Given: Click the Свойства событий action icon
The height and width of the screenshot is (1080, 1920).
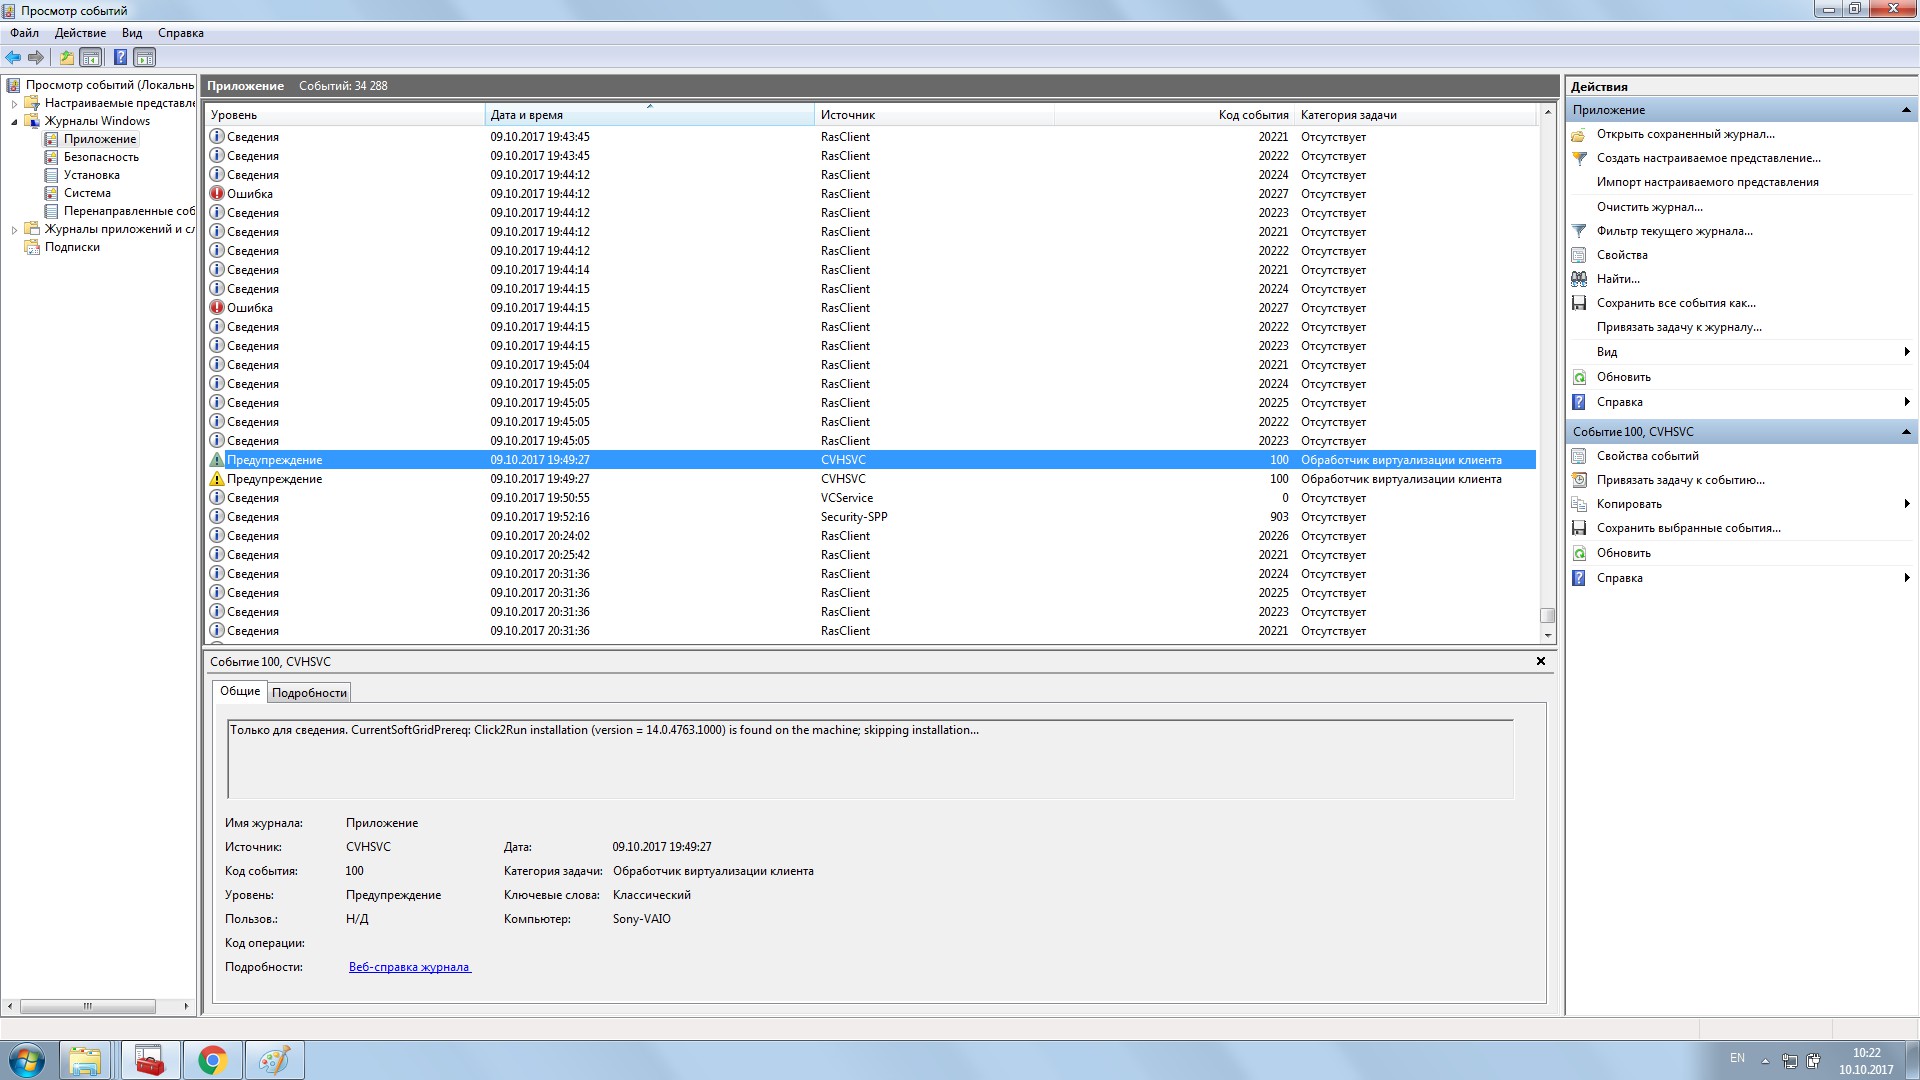Looking at the screenshot, I should tap(1579, 456).
